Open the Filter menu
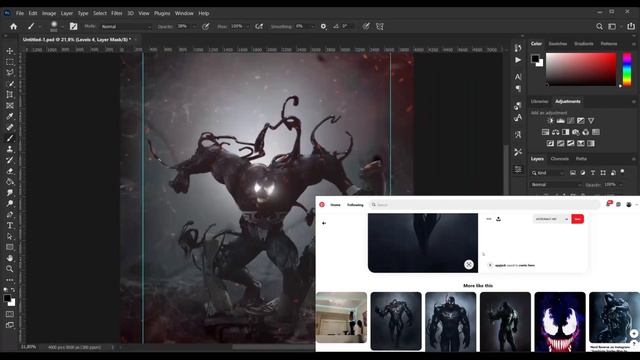The width and height of the screenshot is (640, 360). pos(116,13)
